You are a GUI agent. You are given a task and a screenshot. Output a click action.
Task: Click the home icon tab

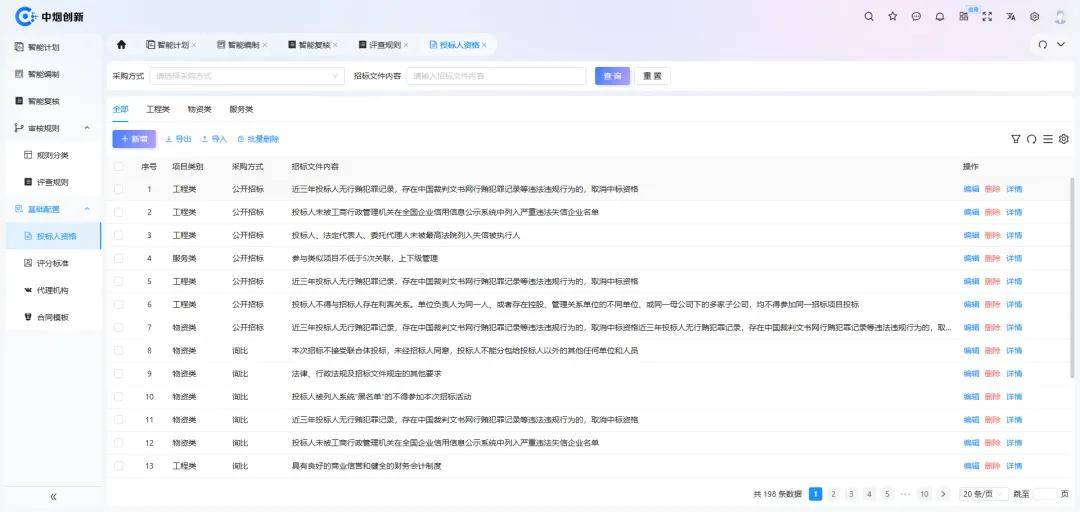[x=122, y=45]
